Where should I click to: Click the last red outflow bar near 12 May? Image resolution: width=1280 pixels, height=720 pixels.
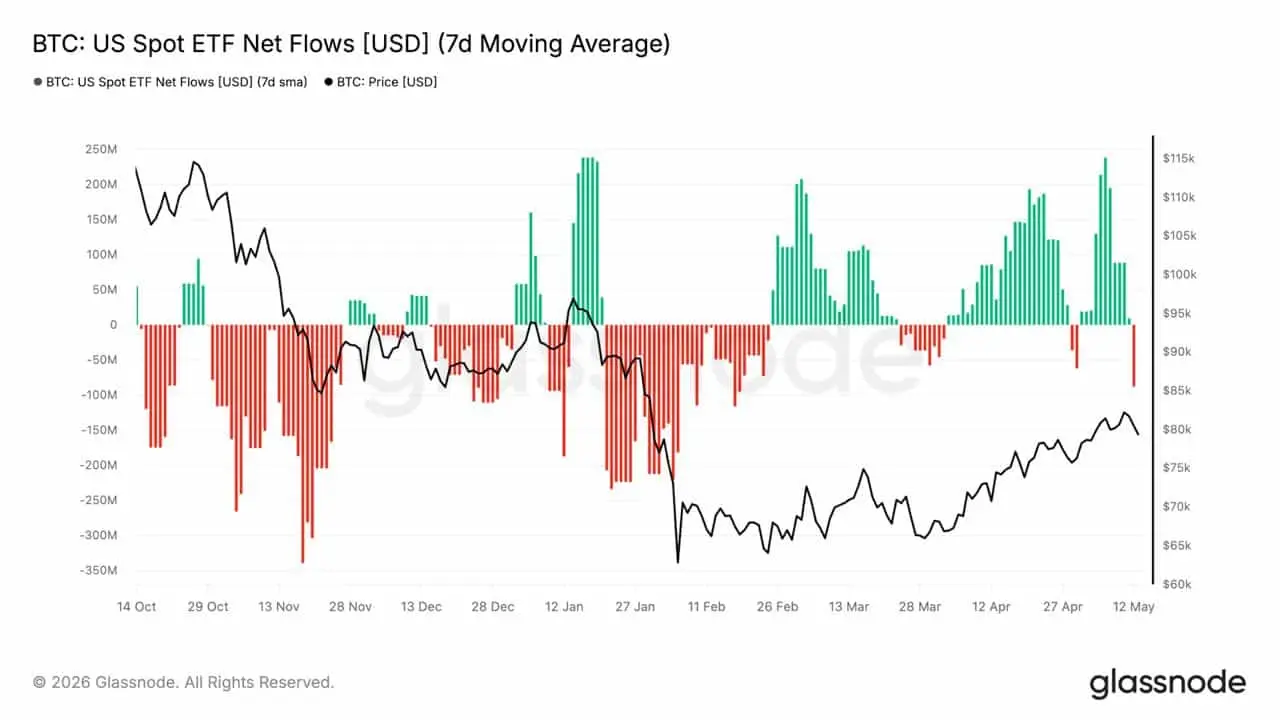click(1134, 356)
